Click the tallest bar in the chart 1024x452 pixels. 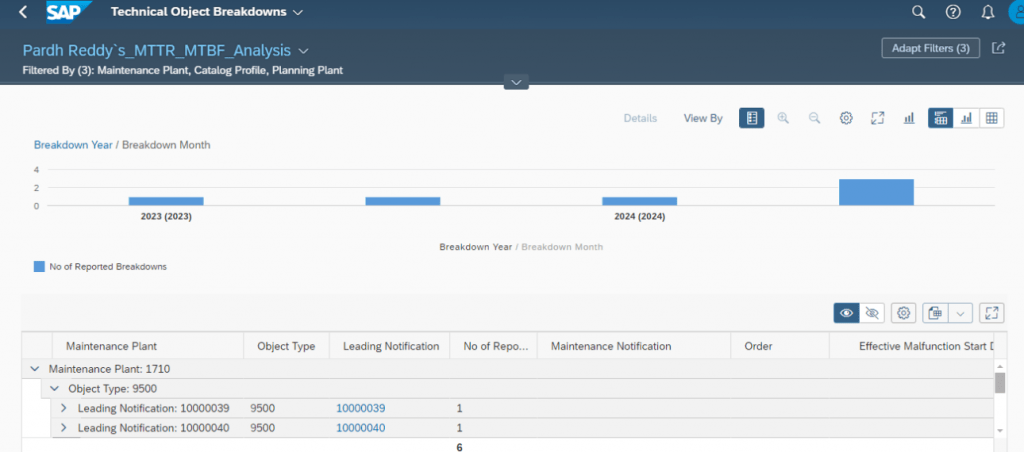[x=876, y=192]
